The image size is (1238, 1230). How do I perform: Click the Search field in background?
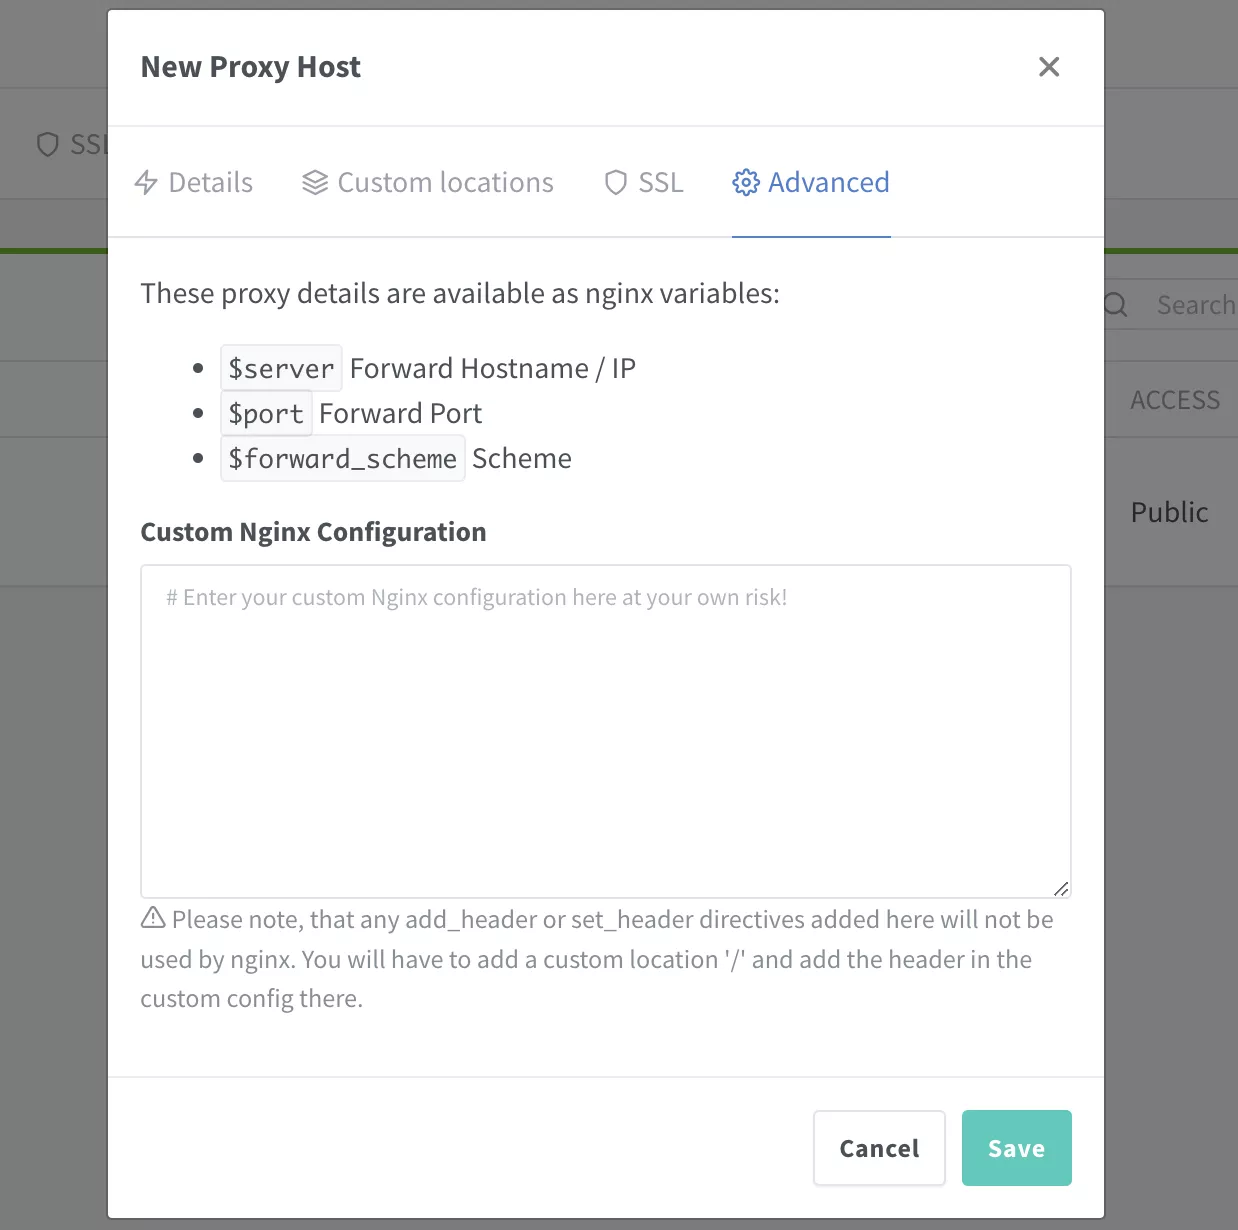pyautogui.click(x=1172, y=305)
